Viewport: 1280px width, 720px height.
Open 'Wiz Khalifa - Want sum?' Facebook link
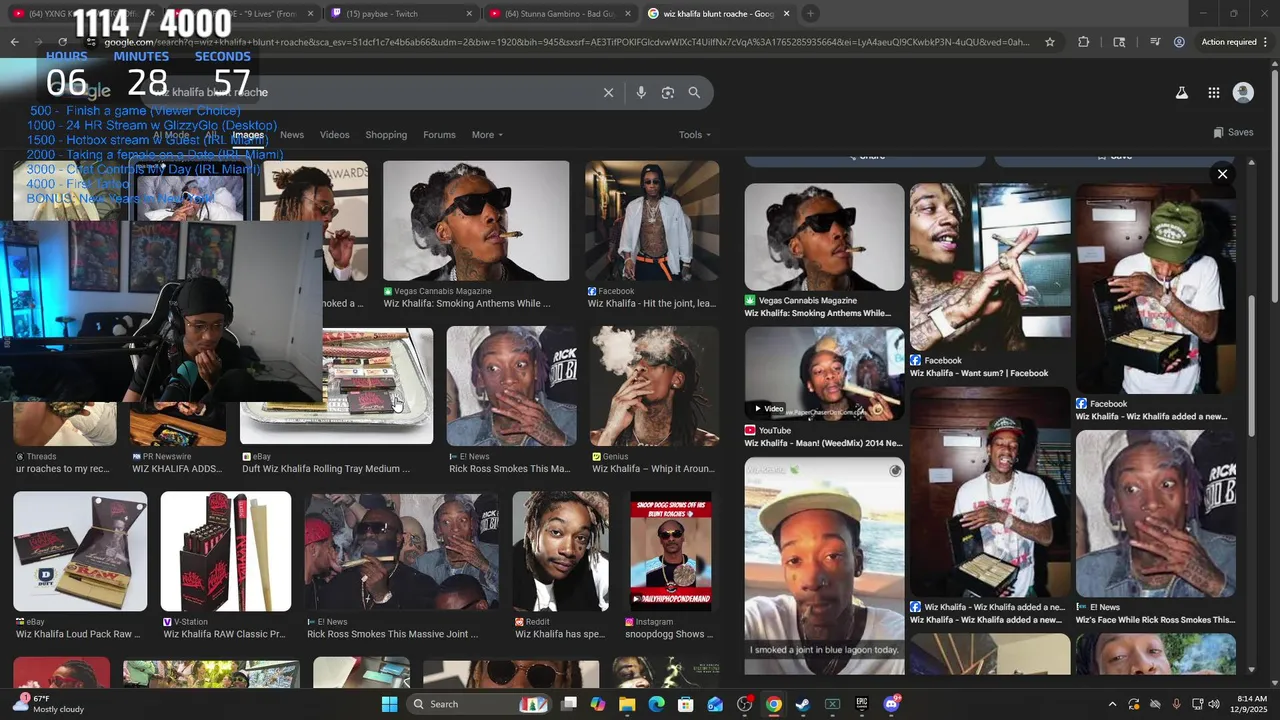979,373
